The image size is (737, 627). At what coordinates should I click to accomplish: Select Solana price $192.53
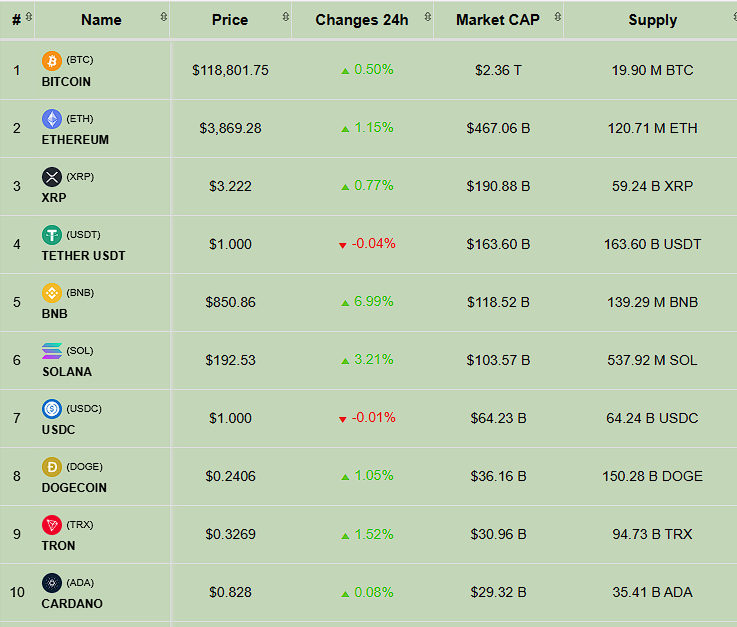pos(230,361)
